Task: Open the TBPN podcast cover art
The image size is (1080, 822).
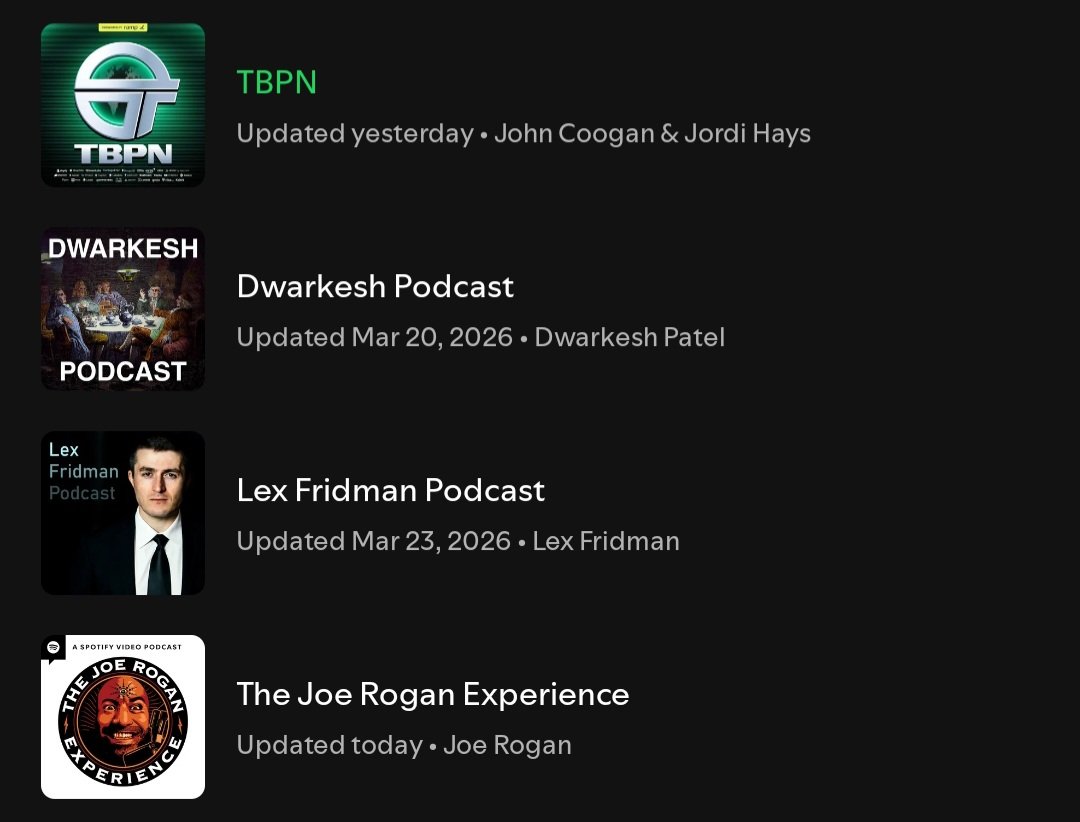Action: click(123, 105)
